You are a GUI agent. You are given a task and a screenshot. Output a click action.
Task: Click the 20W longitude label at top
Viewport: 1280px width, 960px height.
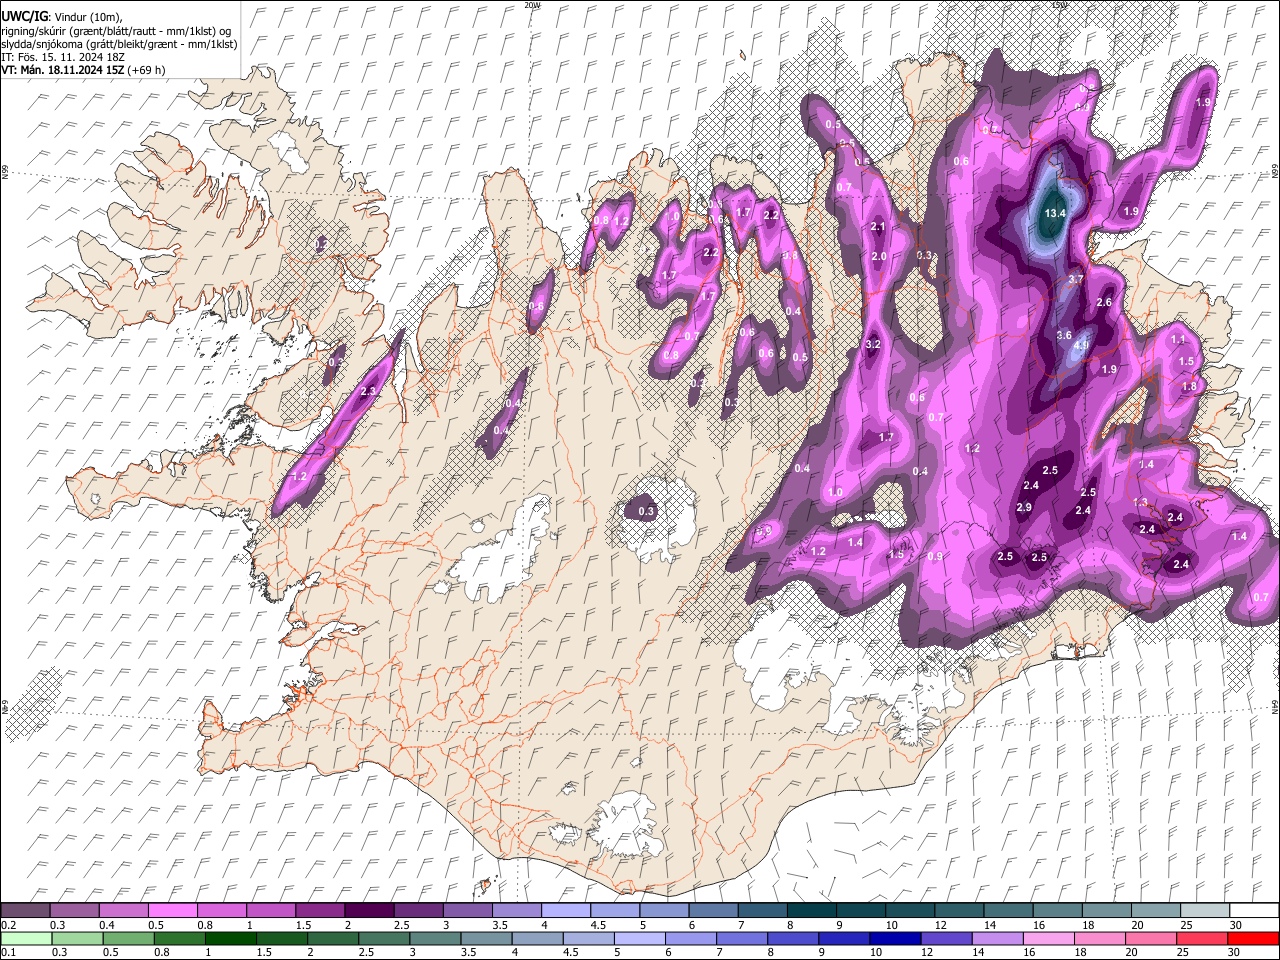[x=533, y=5]
